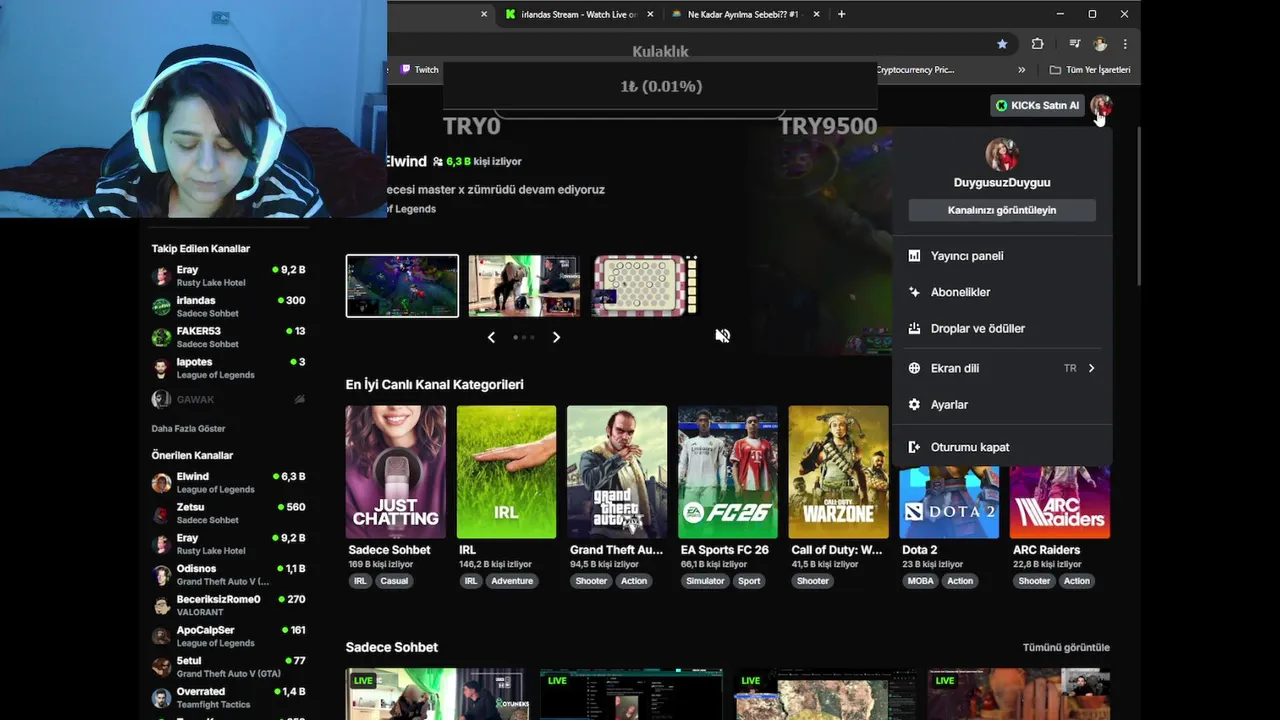This screenshot has height=720, width=1280.
Task: Open the Call of Duty Warzone category
Action: tap(838, 472)
